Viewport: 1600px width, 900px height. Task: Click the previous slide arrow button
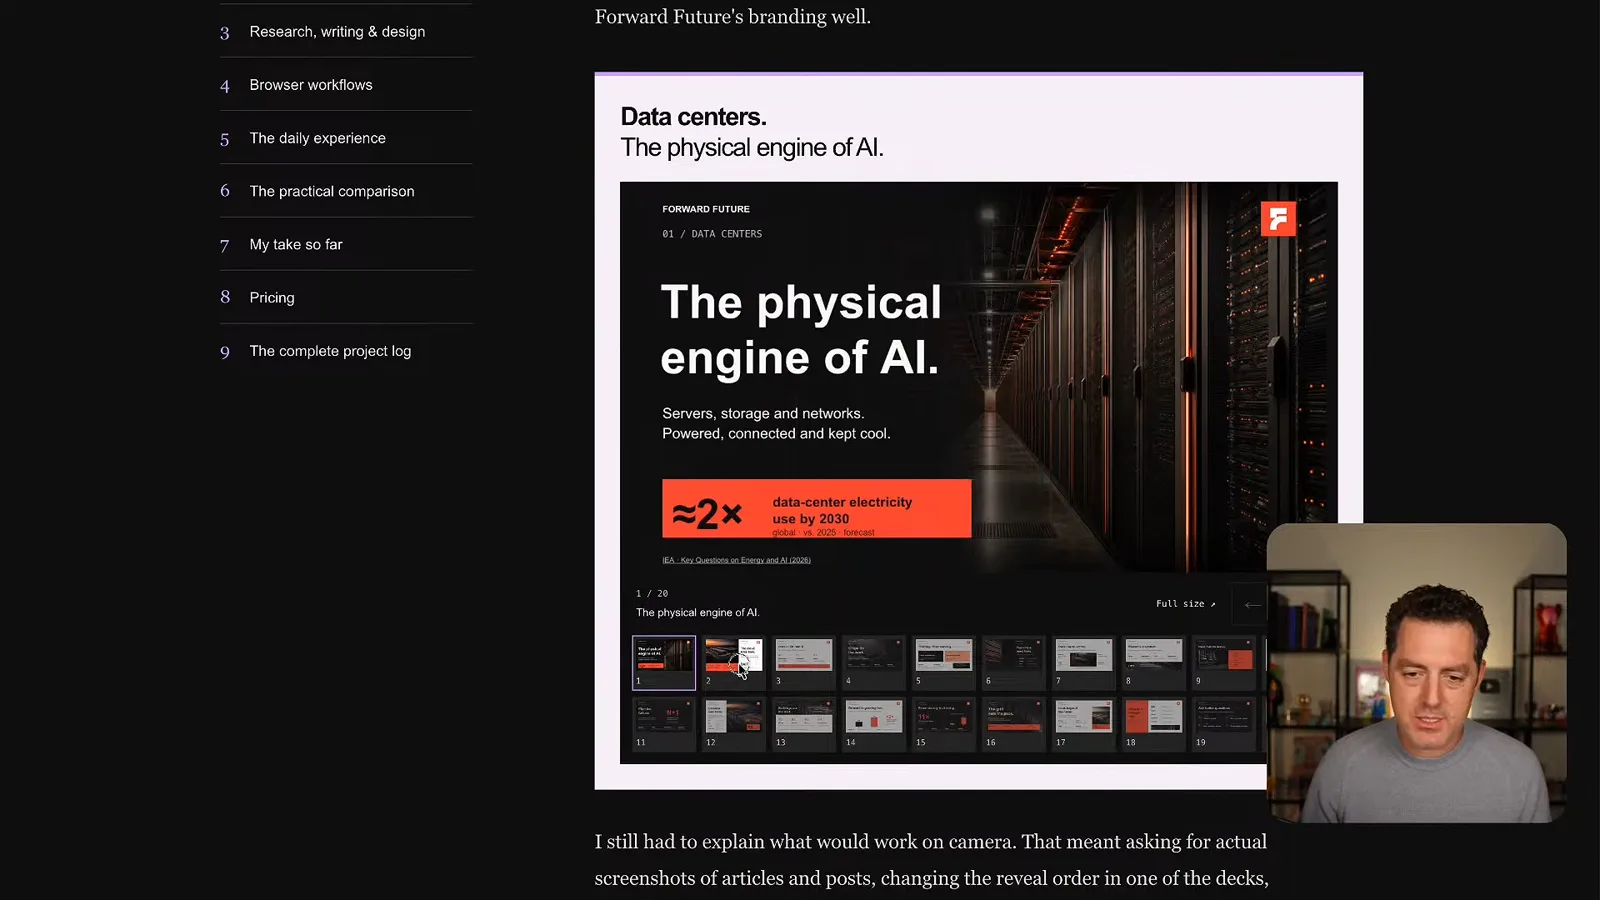[1251, 604]
